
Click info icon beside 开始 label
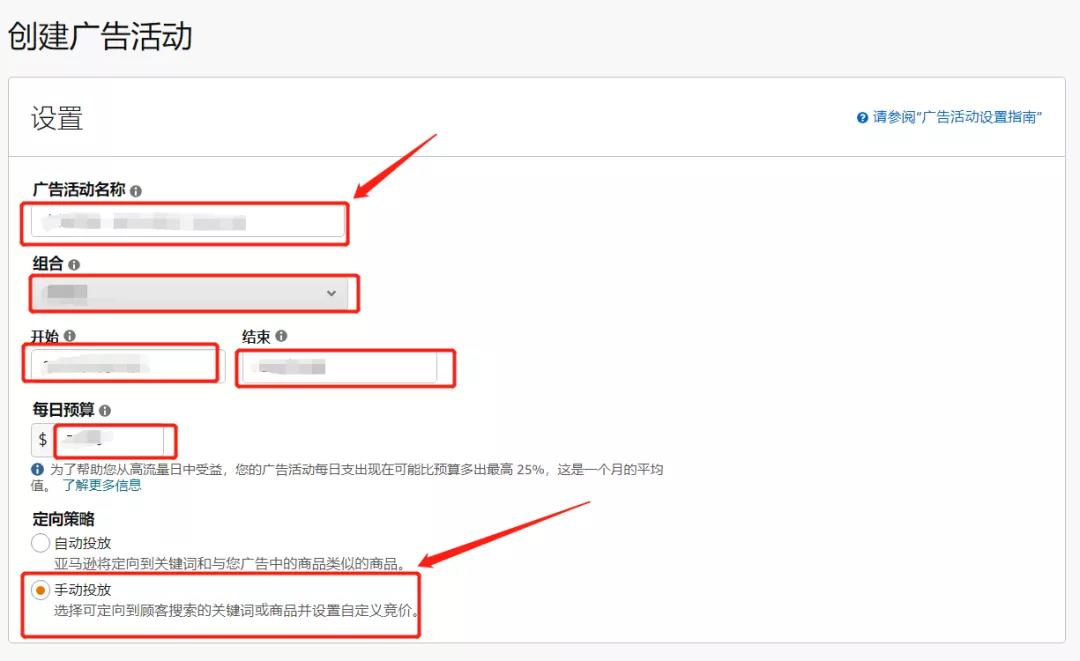[69, 337]
